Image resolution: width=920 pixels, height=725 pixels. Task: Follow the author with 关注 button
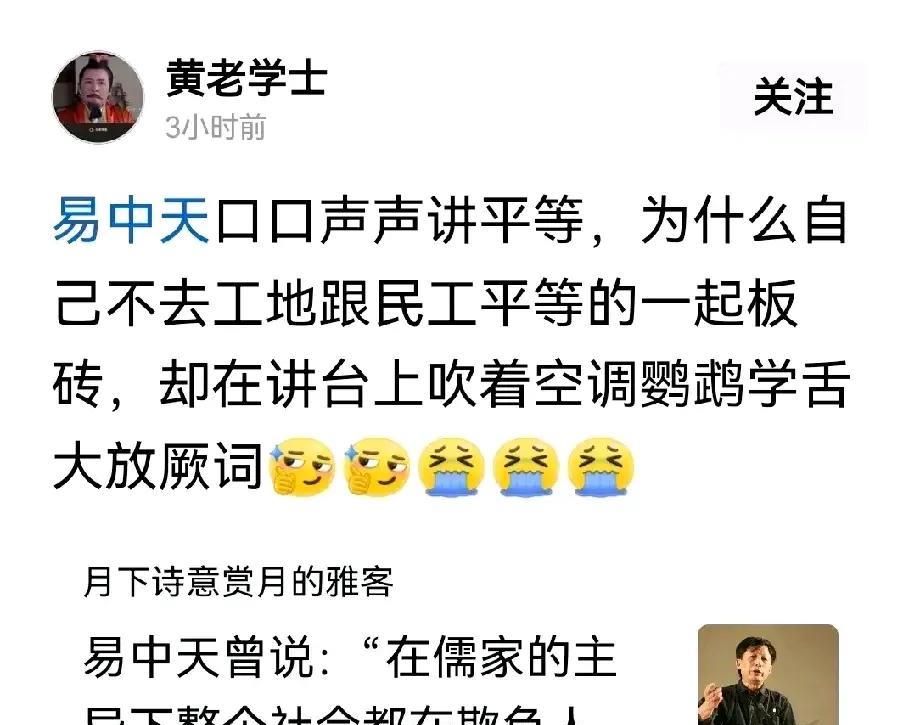coord(793,97)
